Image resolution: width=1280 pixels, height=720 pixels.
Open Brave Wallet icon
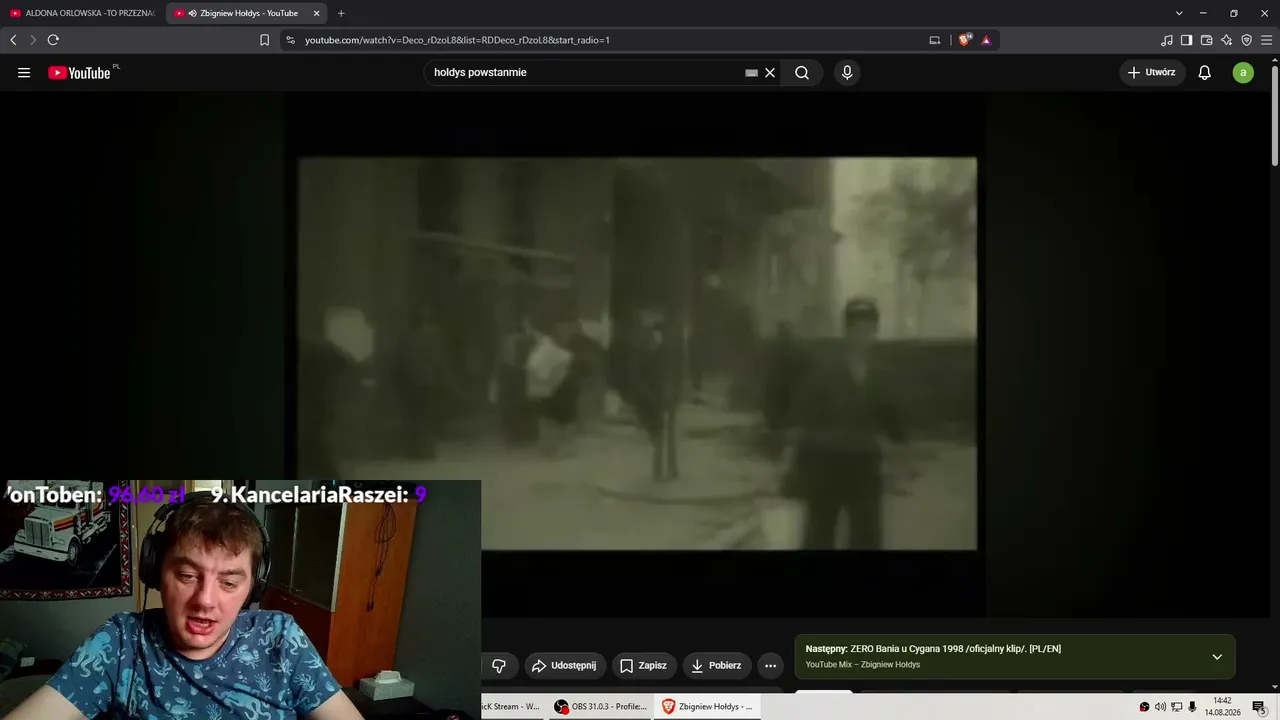coord(1207,40)
